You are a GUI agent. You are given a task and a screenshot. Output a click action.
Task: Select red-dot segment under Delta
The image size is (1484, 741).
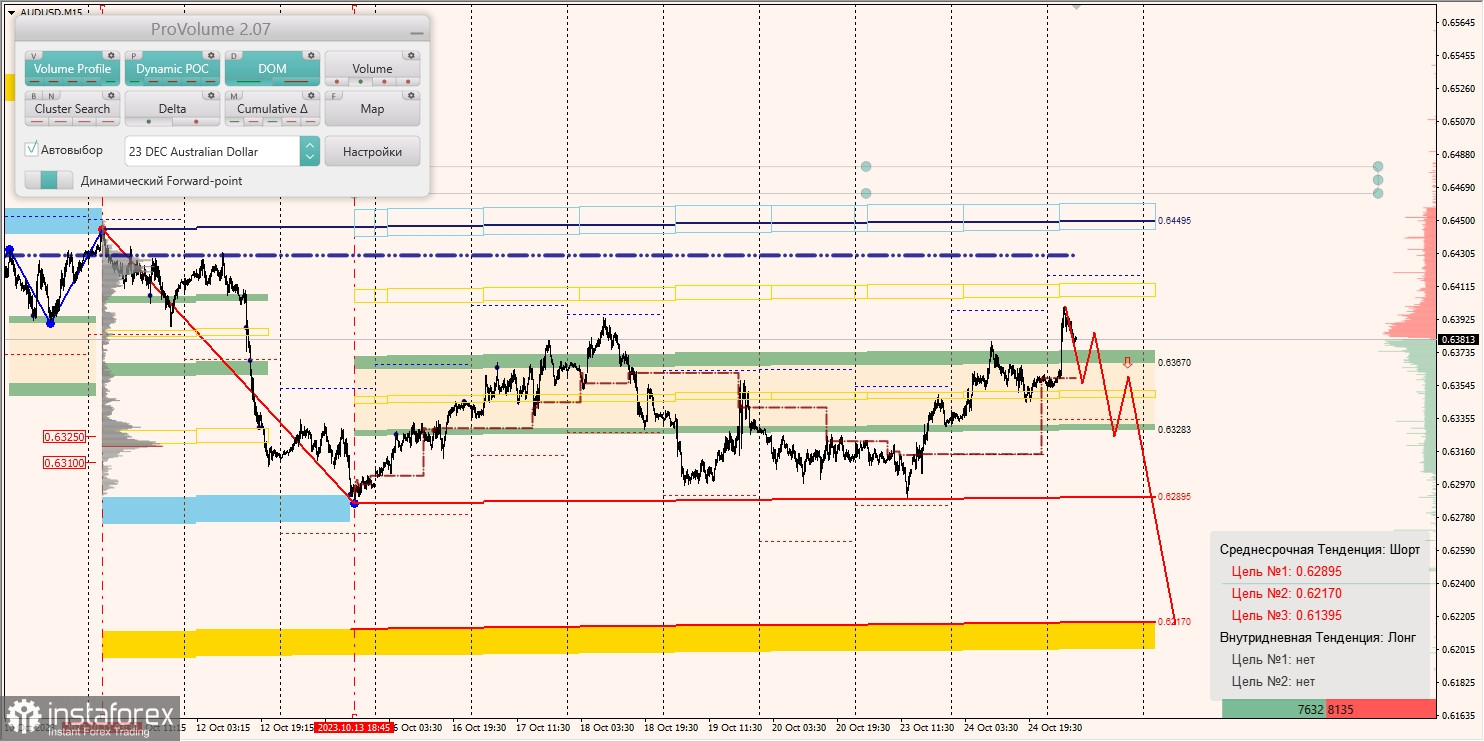pyautogui.click(x=196, y=122)
